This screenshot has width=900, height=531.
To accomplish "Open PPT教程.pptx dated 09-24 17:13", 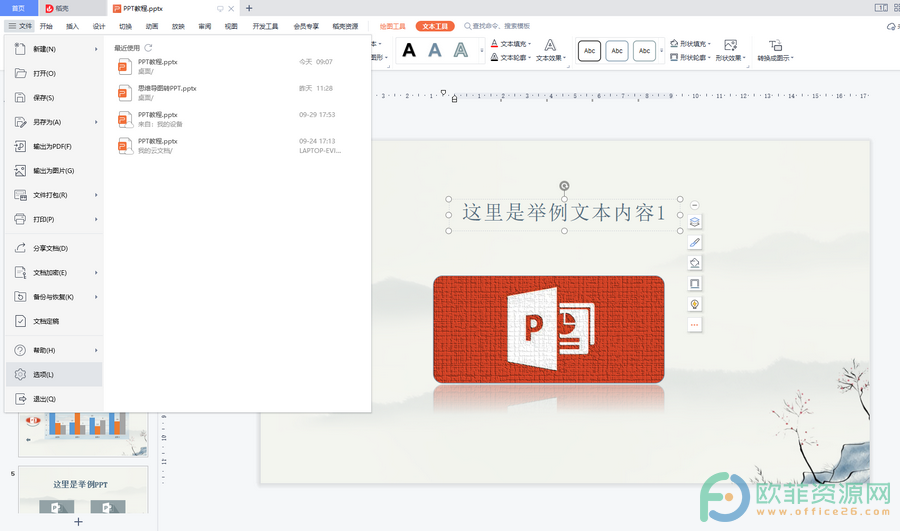I will point(230,145).
